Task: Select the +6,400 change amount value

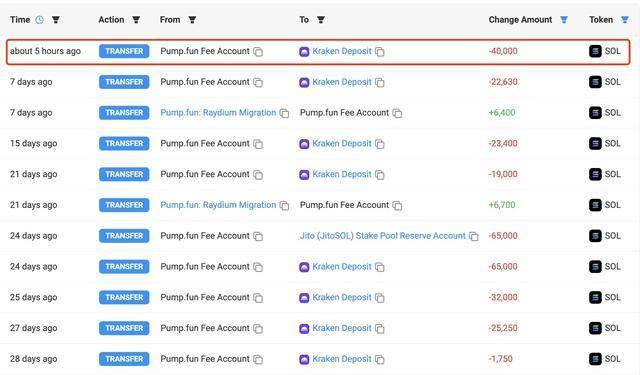Action: 502,113
